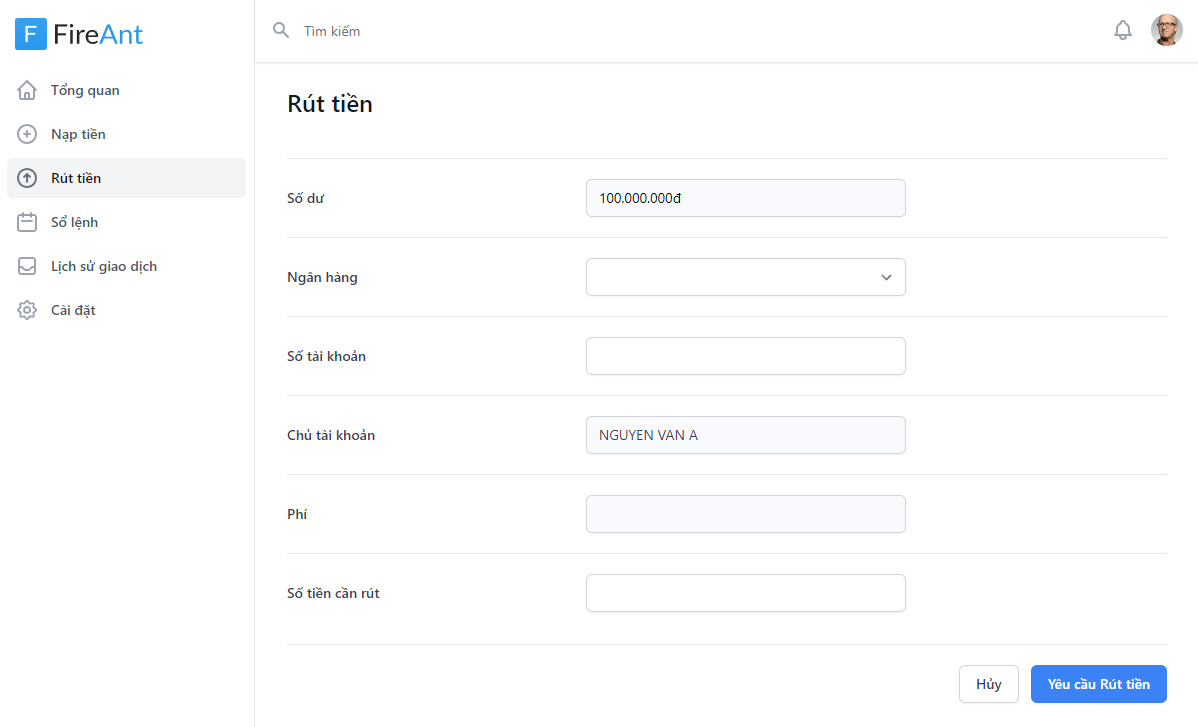Screen dimensions: 1198x727
Task: Open the Tổng quan menu item
Action: (x=85, y=90)
